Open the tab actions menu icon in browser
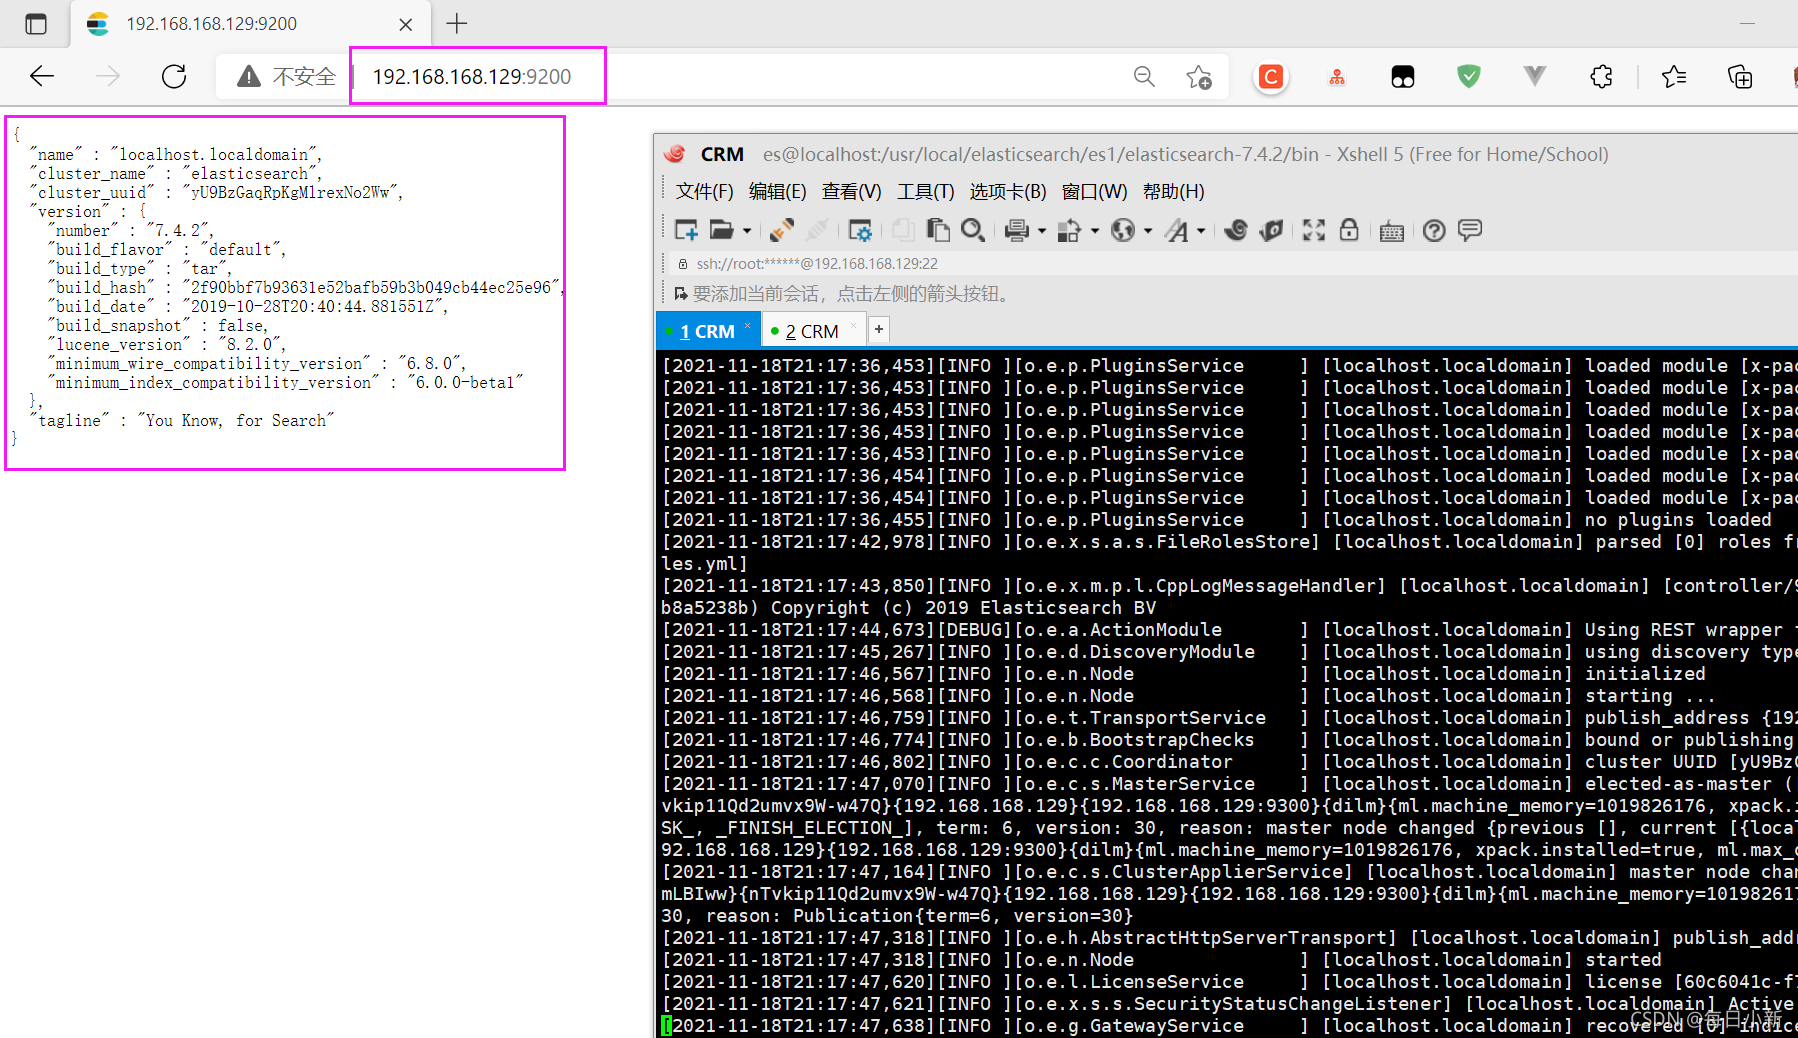This screenshot has width=1798, height=1038. click(36, 24)
